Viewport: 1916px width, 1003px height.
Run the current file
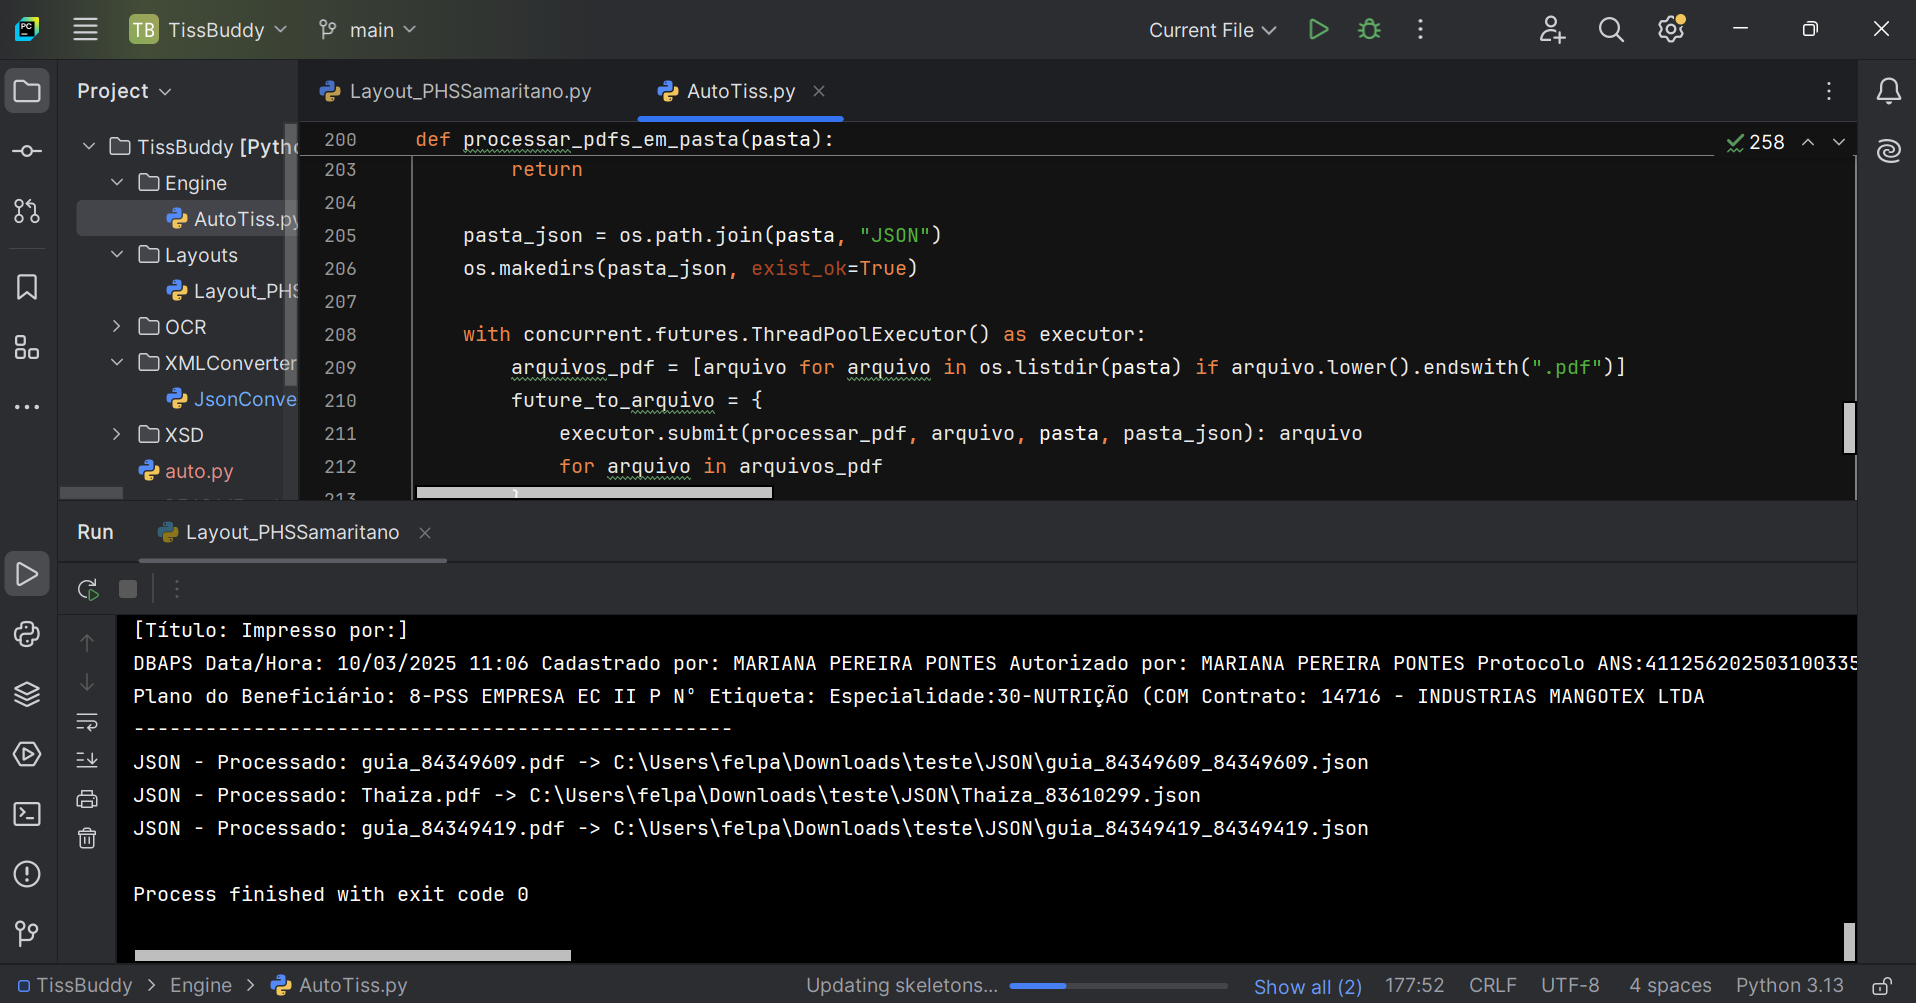[x=1319, y=30]
